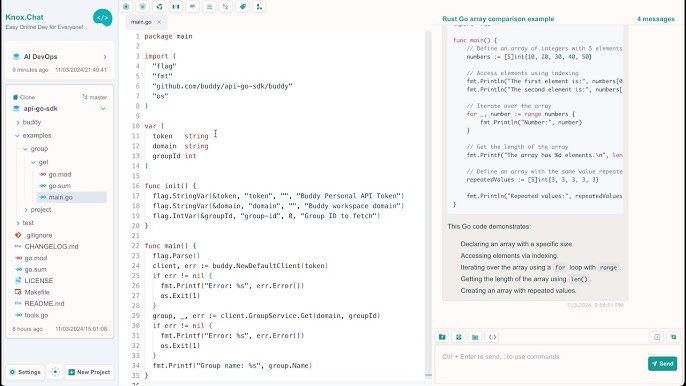This screenshot has width=686, height=386.
Task: Open the Makefile
Action: tap(32, 292)
